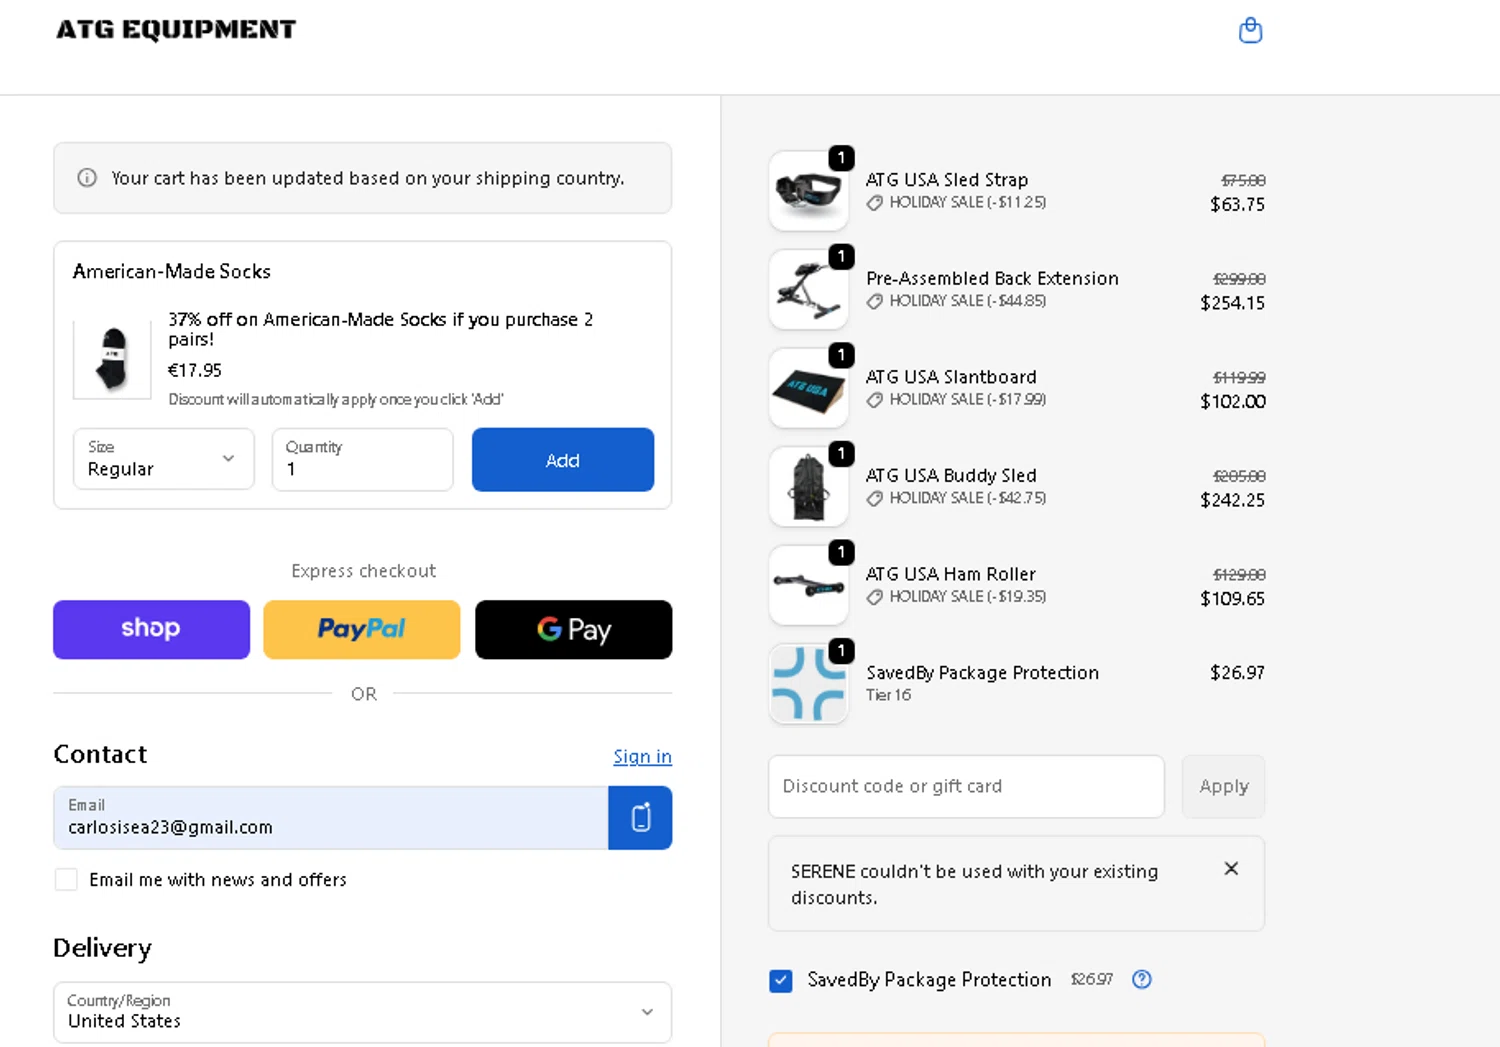Open the shopping bag cart icon
This screenshot has width=1500, height=1047.
(1250, 31)
